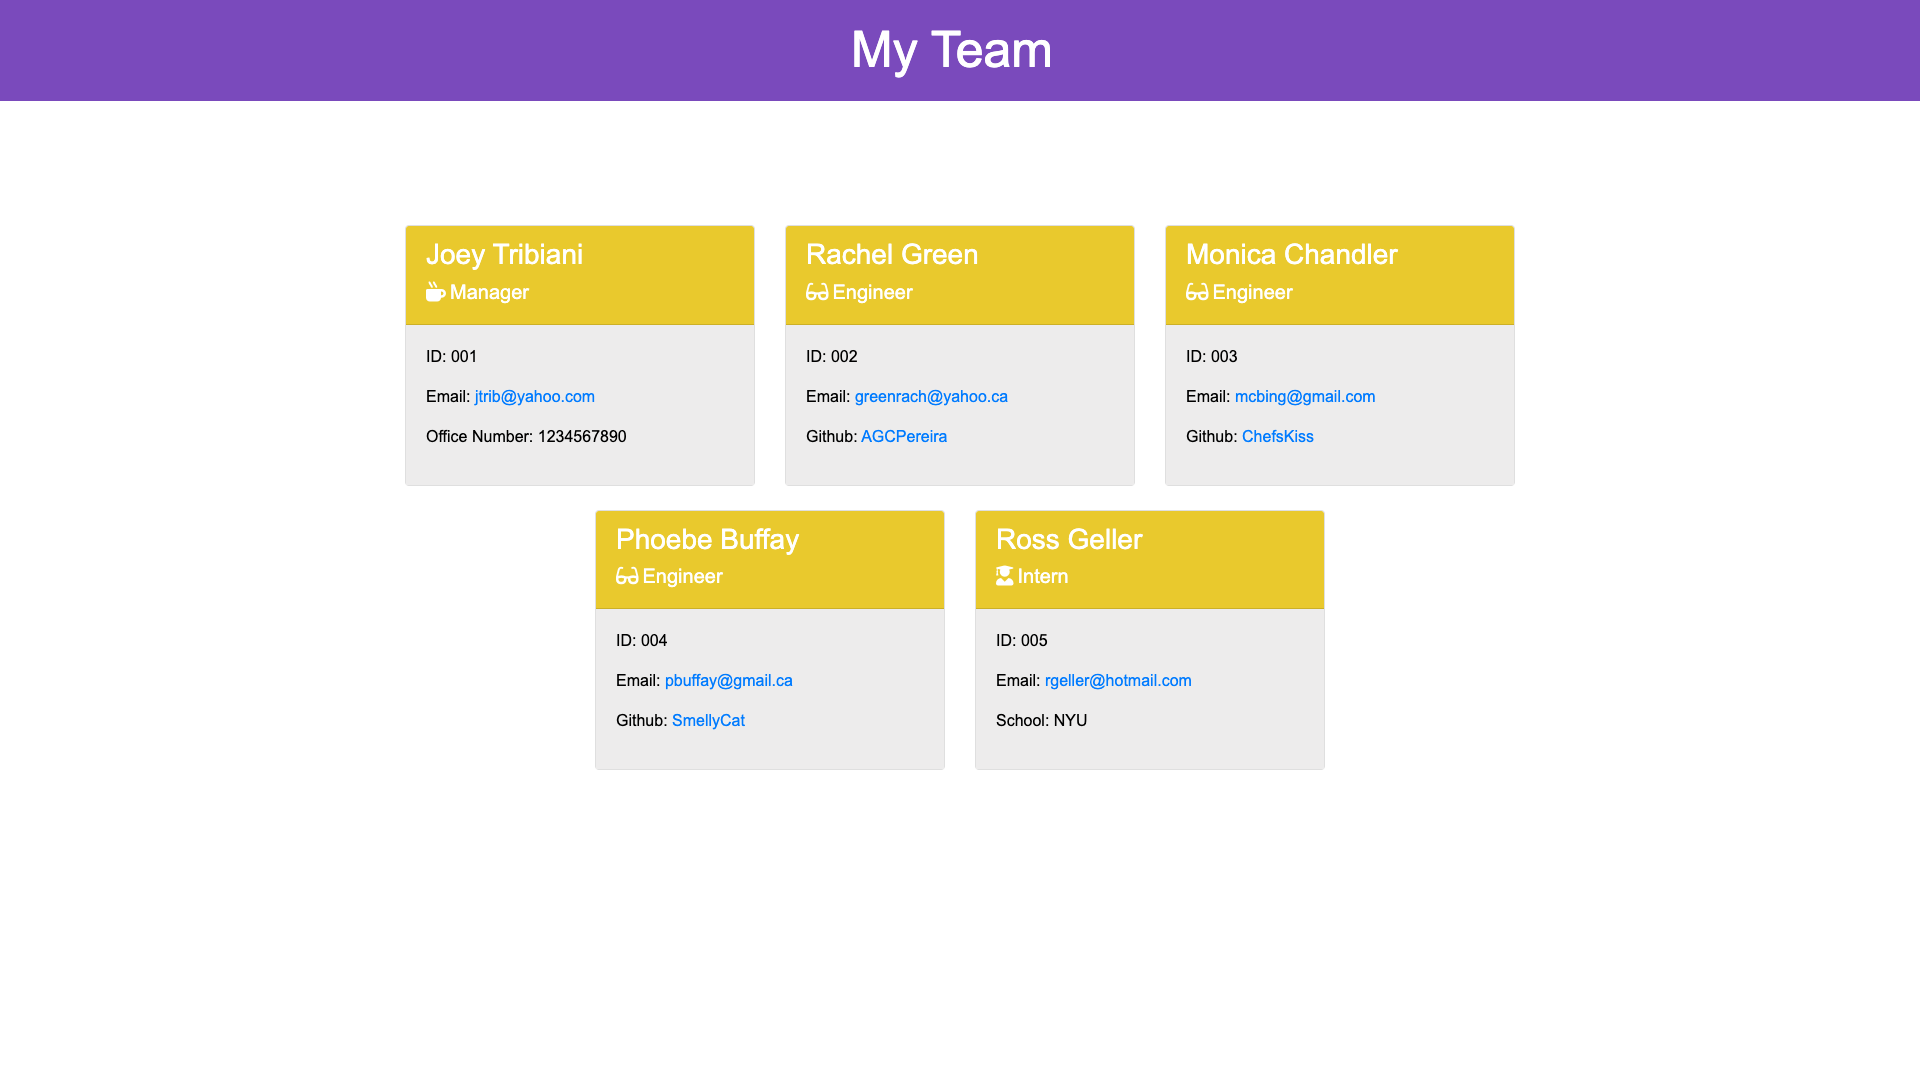The image size is (1920, 1080).
Task: Click Joey's office number 1234567890
Action: (x=581, y=436)
